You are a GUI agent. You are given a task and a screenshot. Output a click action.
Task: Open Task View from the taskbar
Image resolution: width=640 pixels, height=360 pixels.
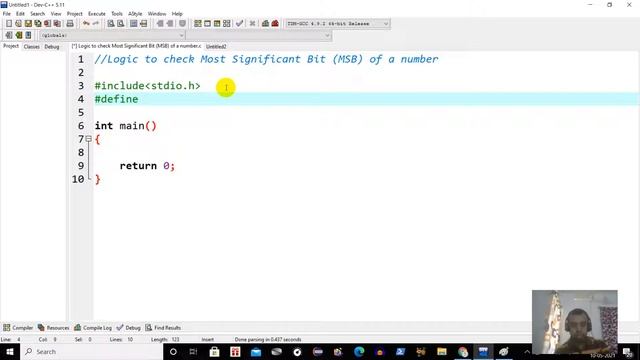(193, 352)
